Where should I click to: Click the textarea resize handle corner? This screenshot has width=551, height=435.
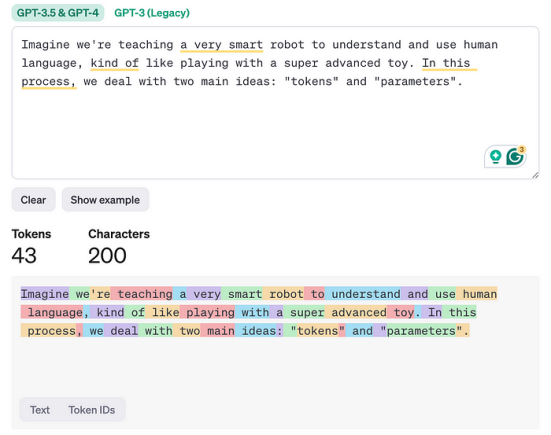pos(535,175)
